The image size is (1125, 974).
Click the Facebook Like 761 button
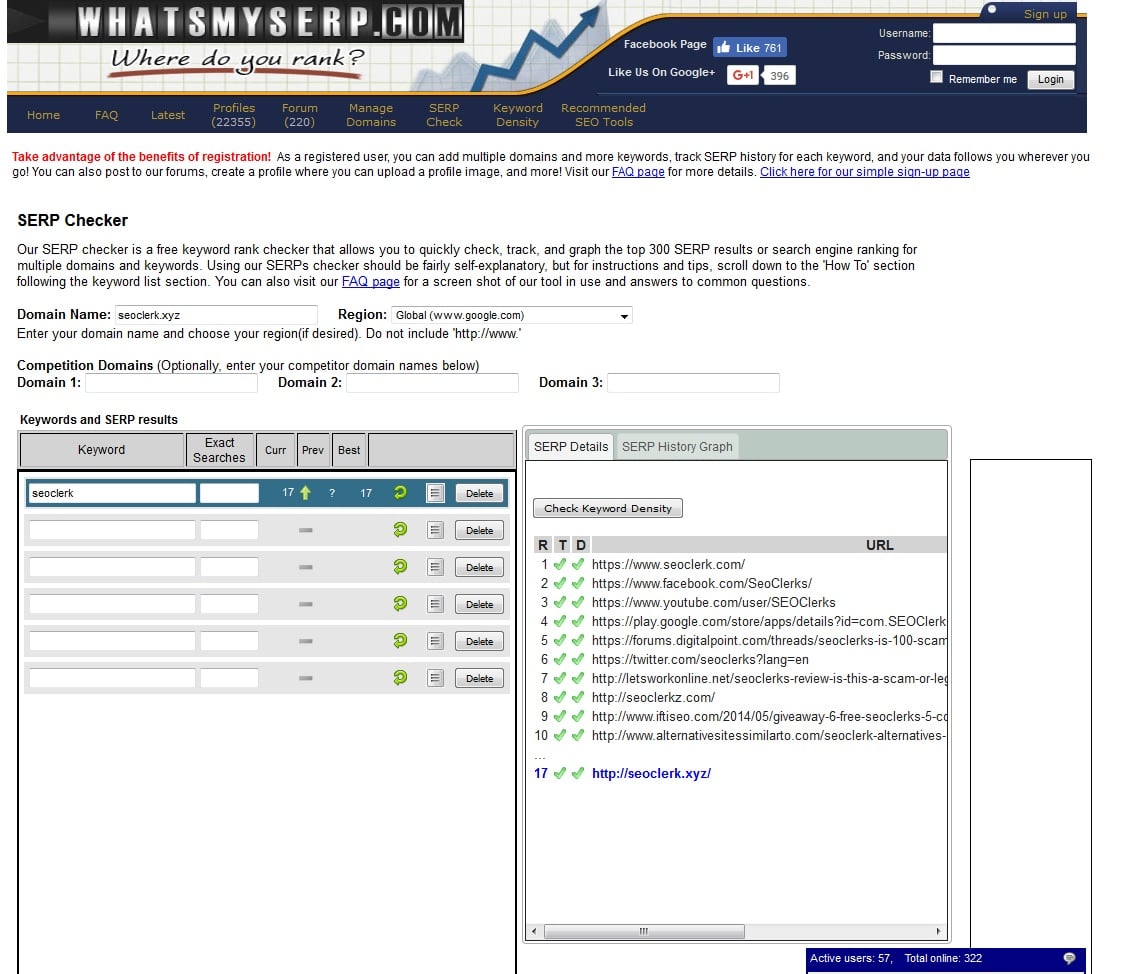[x=749, y=47]
